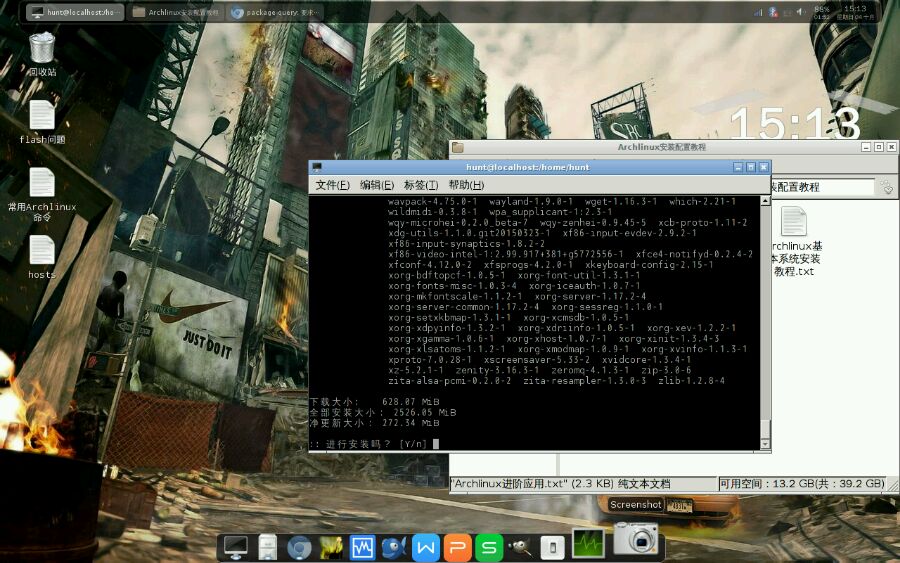900x563 pixels.
Task: Click the 净更新大小 272.34 MiB line
Action: [374, 423]
